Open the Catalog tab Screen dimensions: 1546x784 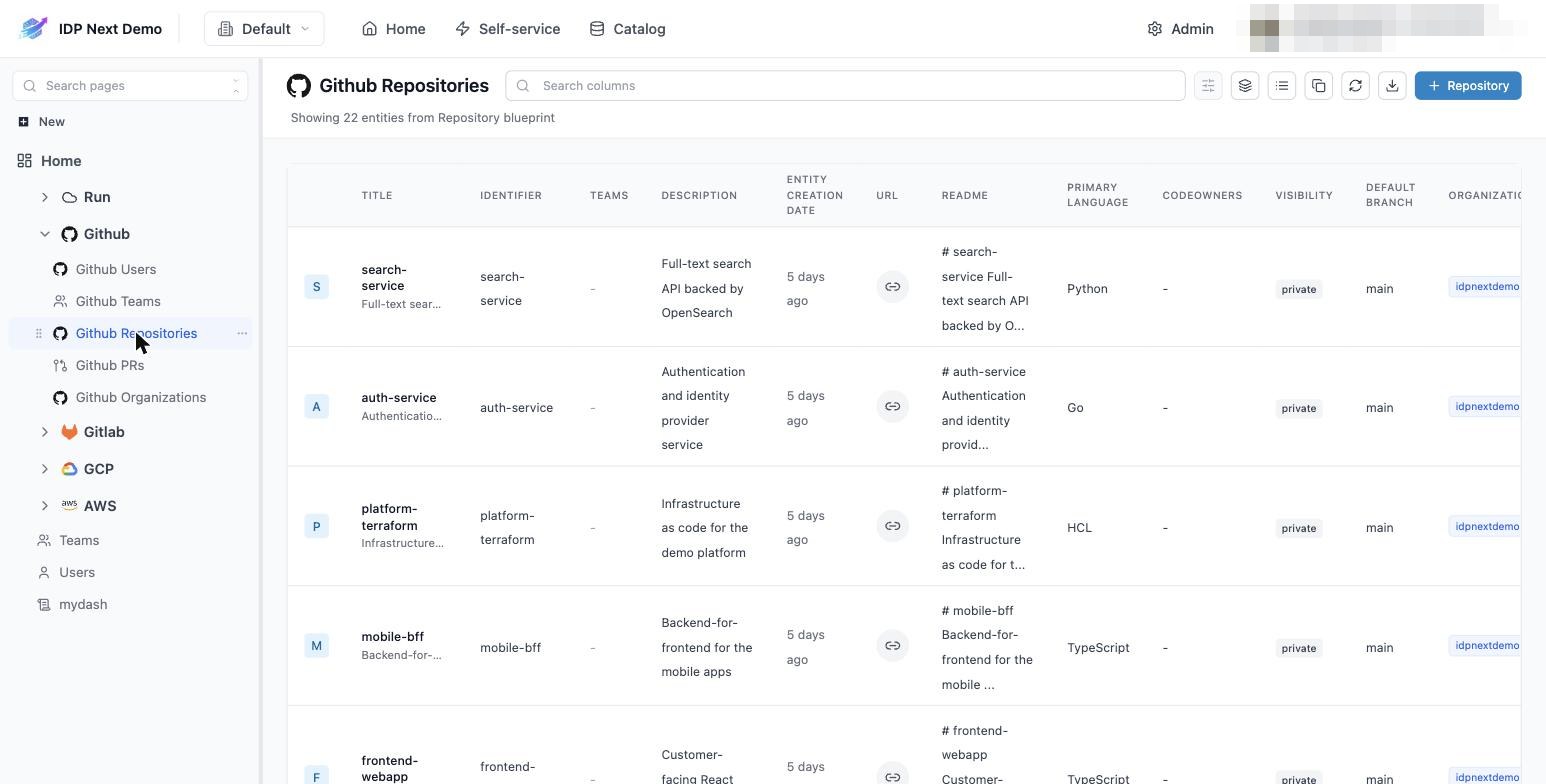(x=627, y=29)
